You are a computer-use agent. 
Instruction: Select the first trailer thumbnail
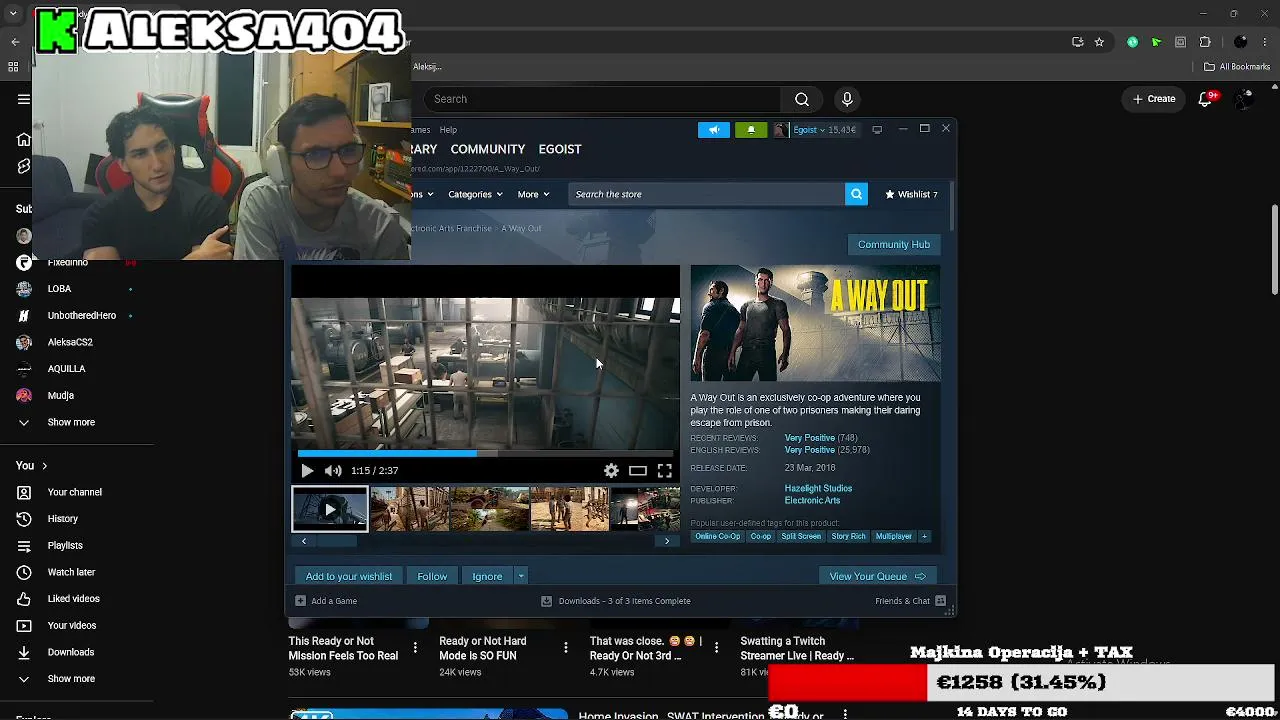coord(330,509)
